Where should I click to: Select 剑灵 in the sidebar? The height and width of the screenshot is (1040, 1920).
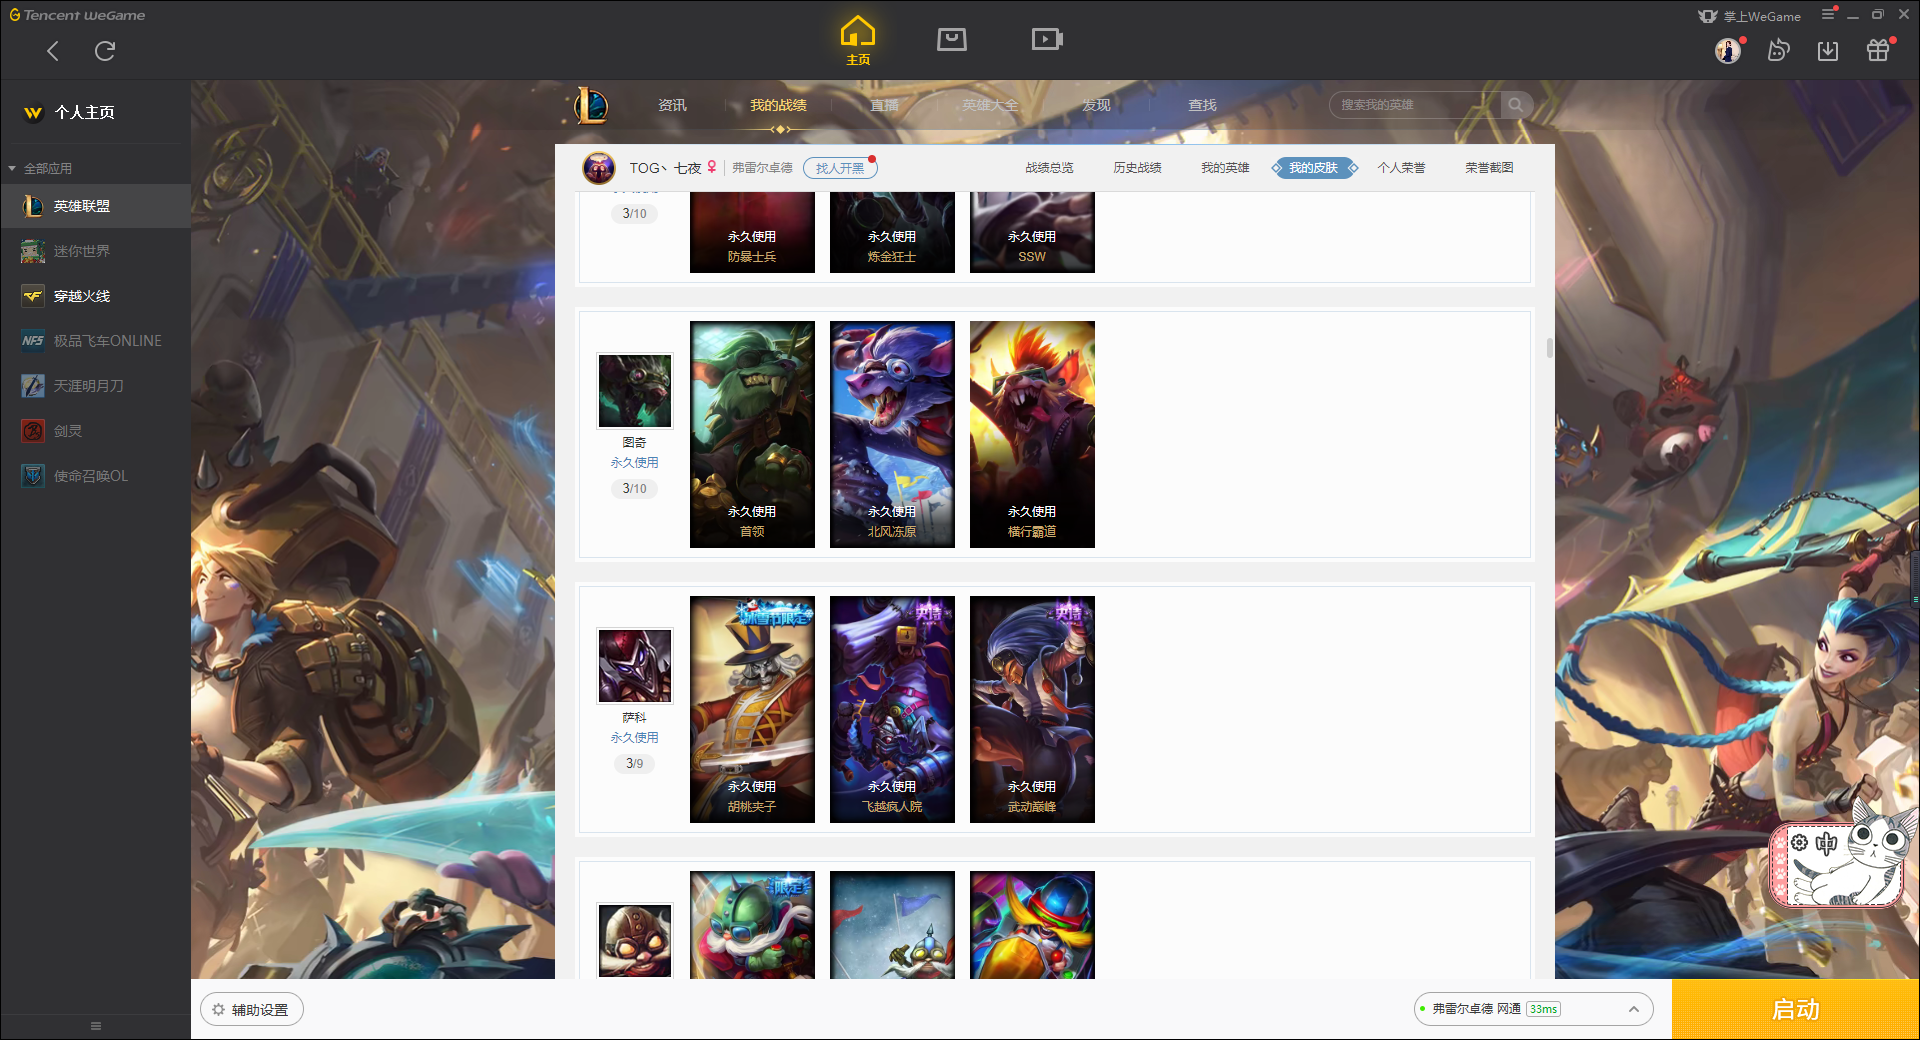point(95,431)
